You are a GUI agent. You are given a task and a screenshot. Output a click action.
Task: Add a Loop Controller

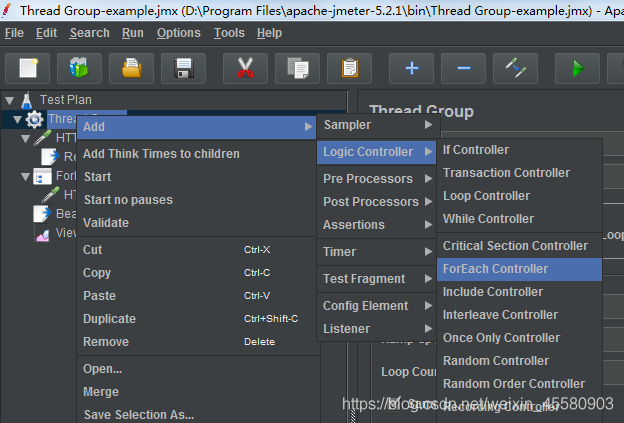[519, 196]
